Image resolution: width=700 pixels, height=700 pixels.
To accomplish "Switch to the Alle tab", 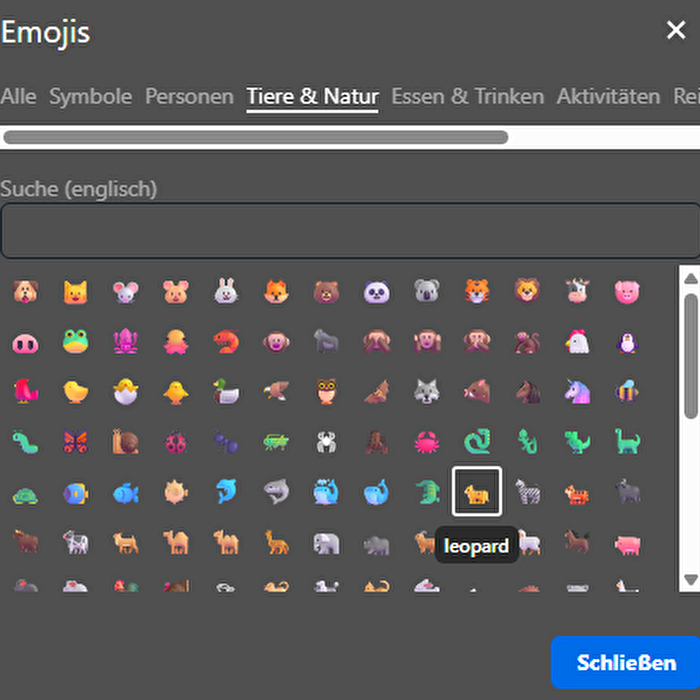I will point(18,96).
